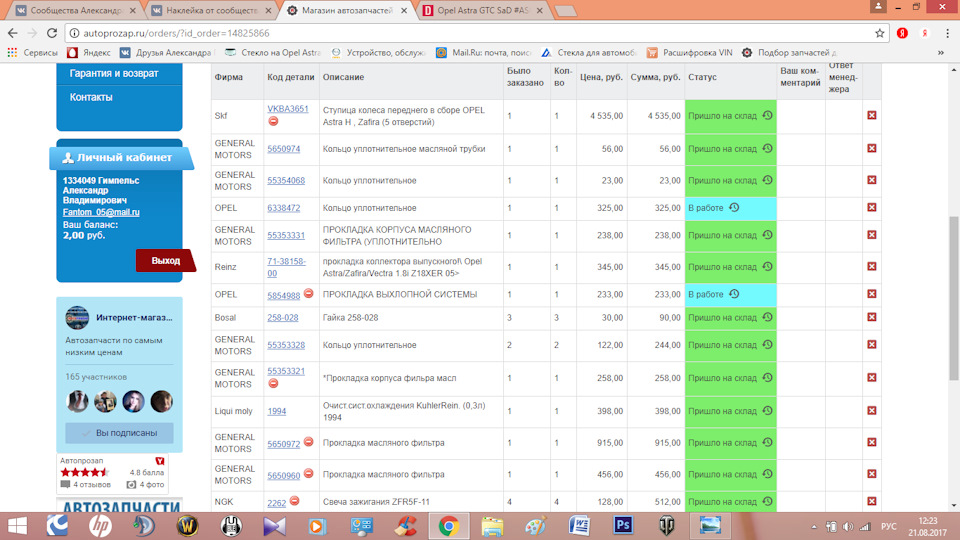Click red minus icon next to 5854988

pos(309,293)
